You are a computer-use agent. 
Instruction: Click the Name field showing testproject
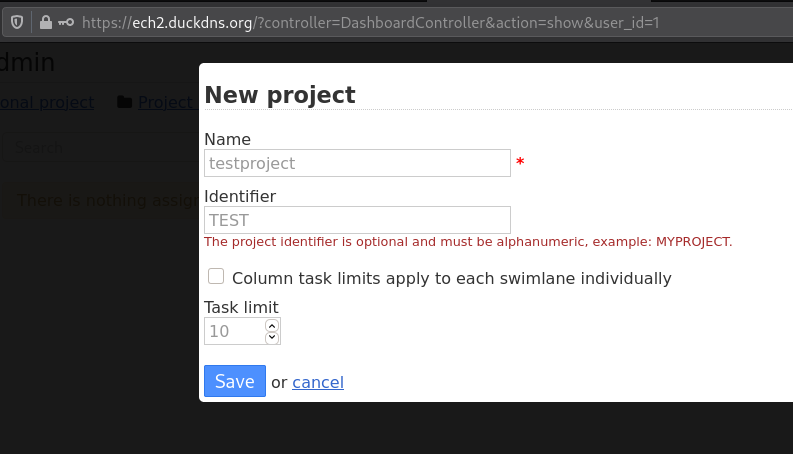(x=357, y=163)
